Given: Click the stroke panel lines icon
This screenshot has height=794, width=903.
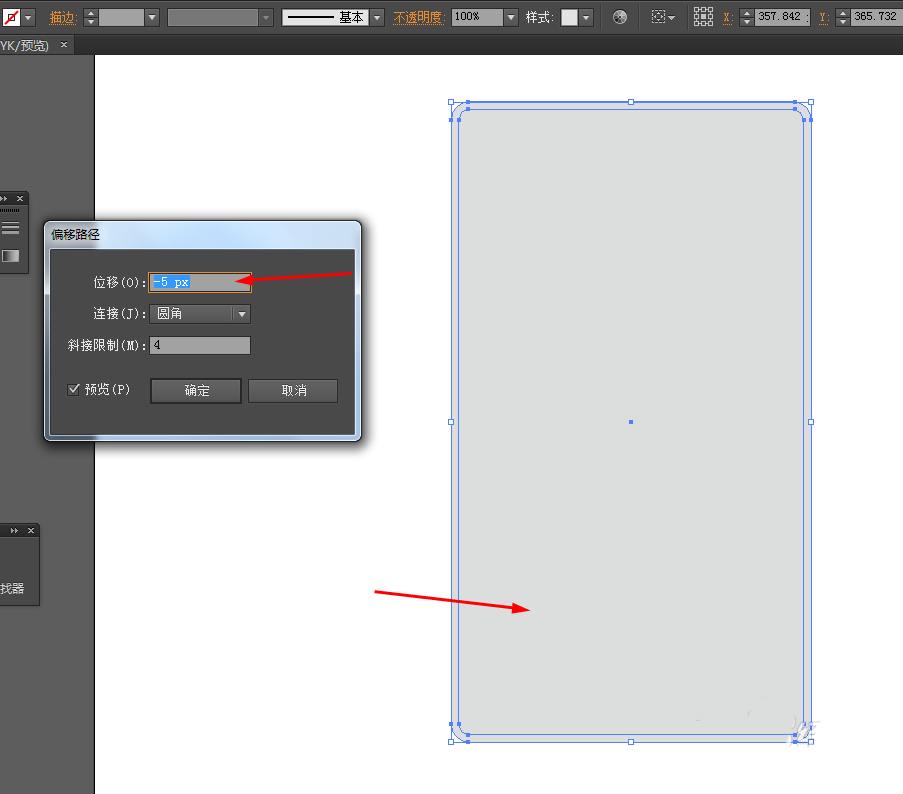Looking at the screenshot, I should pos(10,227).
